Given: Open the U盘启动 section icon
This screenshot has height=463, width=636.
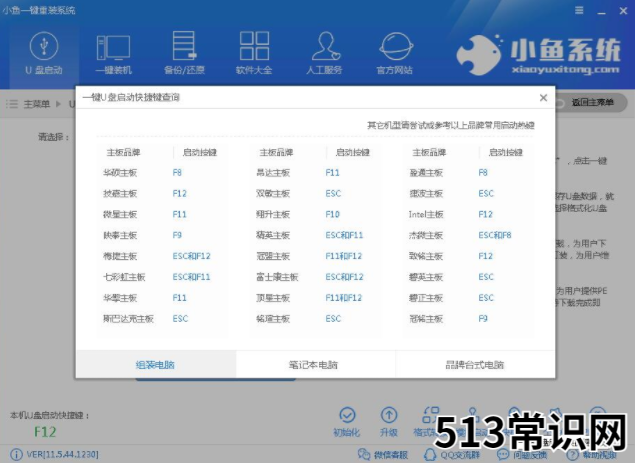Looking at the screenshot, I should [x=44, y=46].
